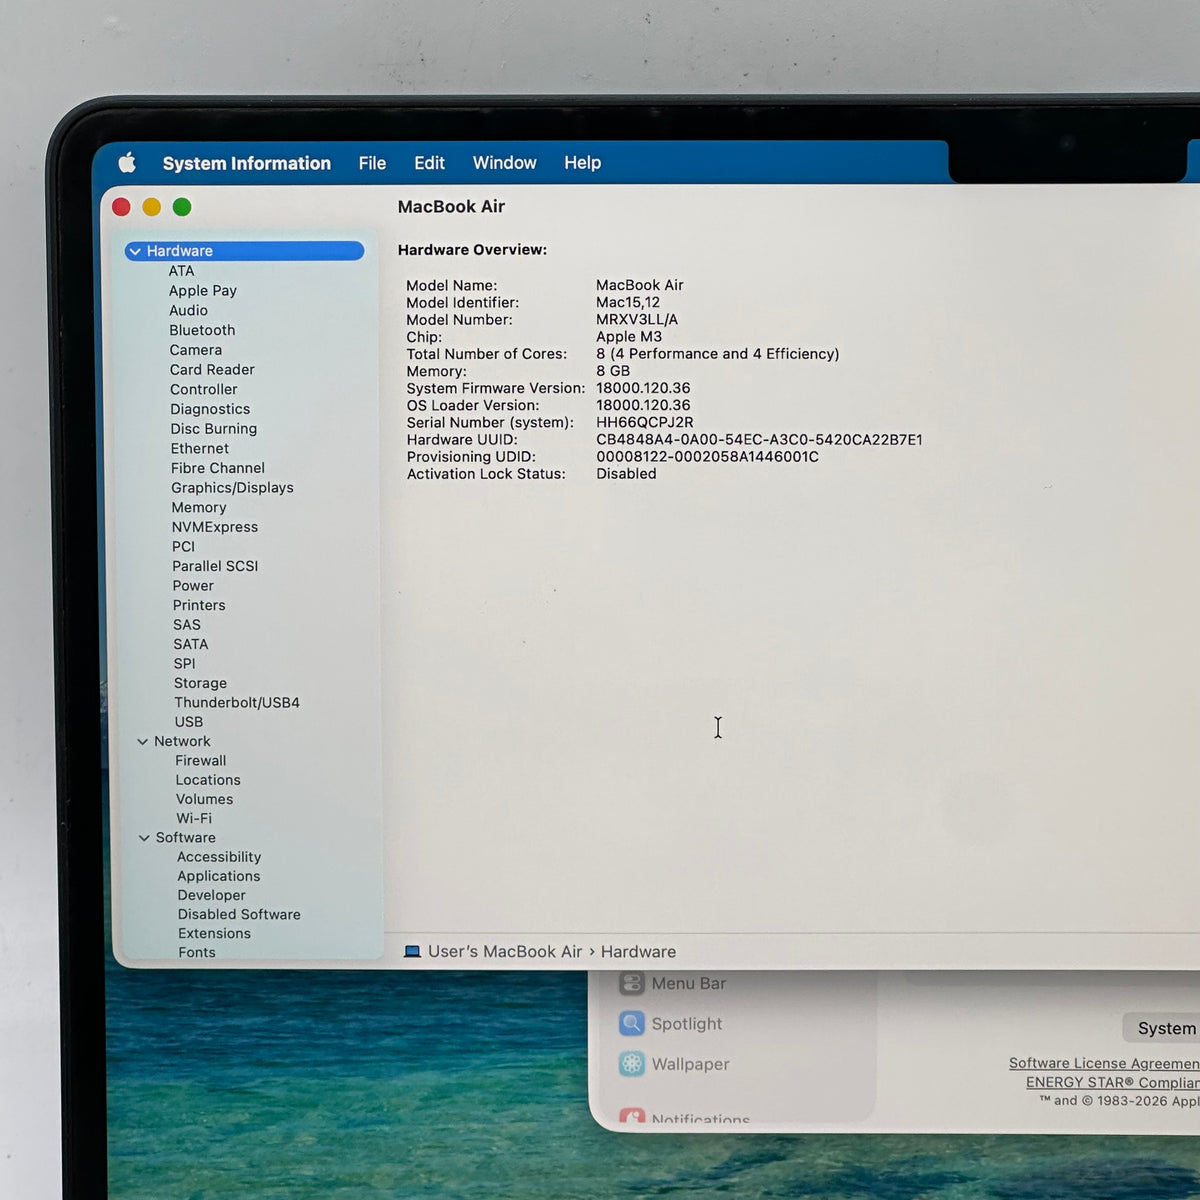Select Applications under Software
1200x1200 pixels.
(x=219, y=876)
